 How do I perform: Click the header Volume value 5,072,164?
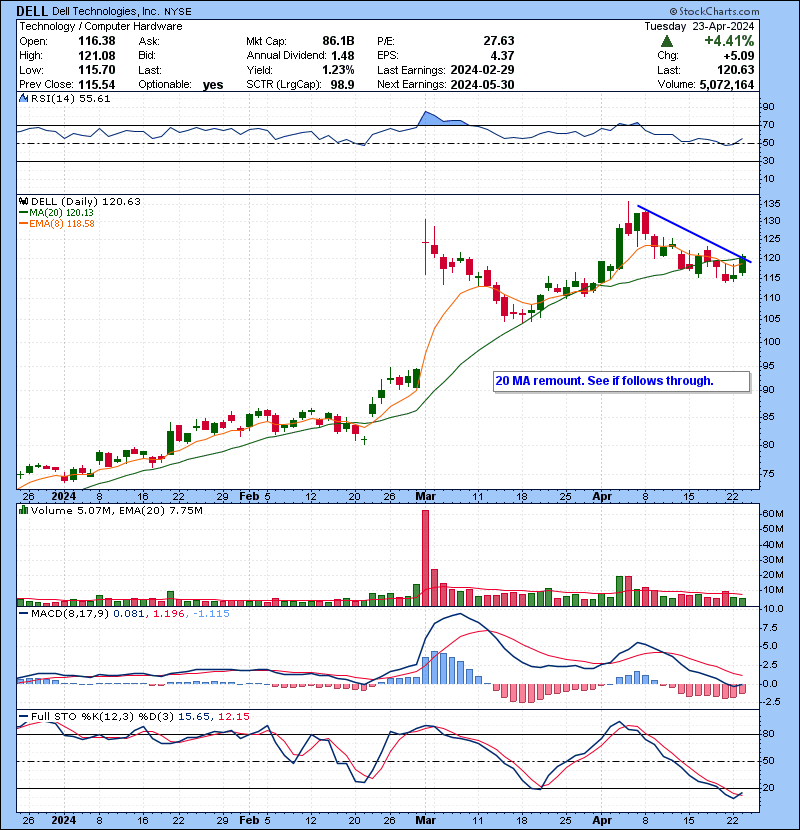(726, 84)
